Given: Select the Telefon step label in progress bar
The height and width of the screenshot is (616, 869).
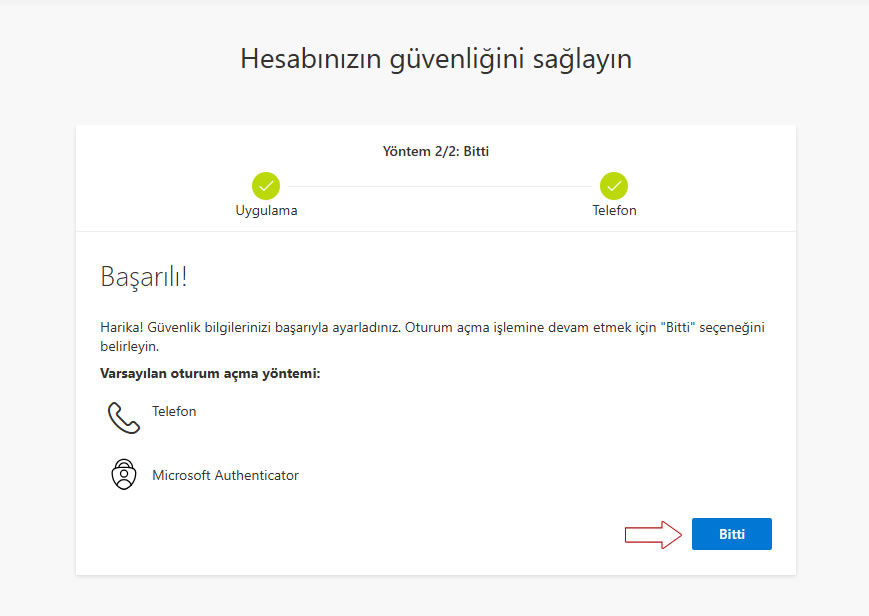Looking at the screenshot, I should click(x=614, y=211).
